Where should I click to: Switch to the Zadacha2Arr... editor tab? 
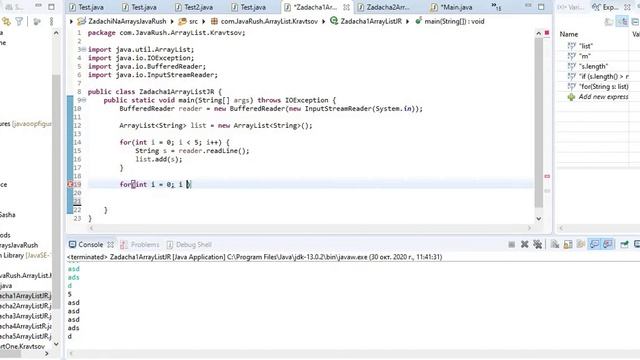click(x=384, y=7)
